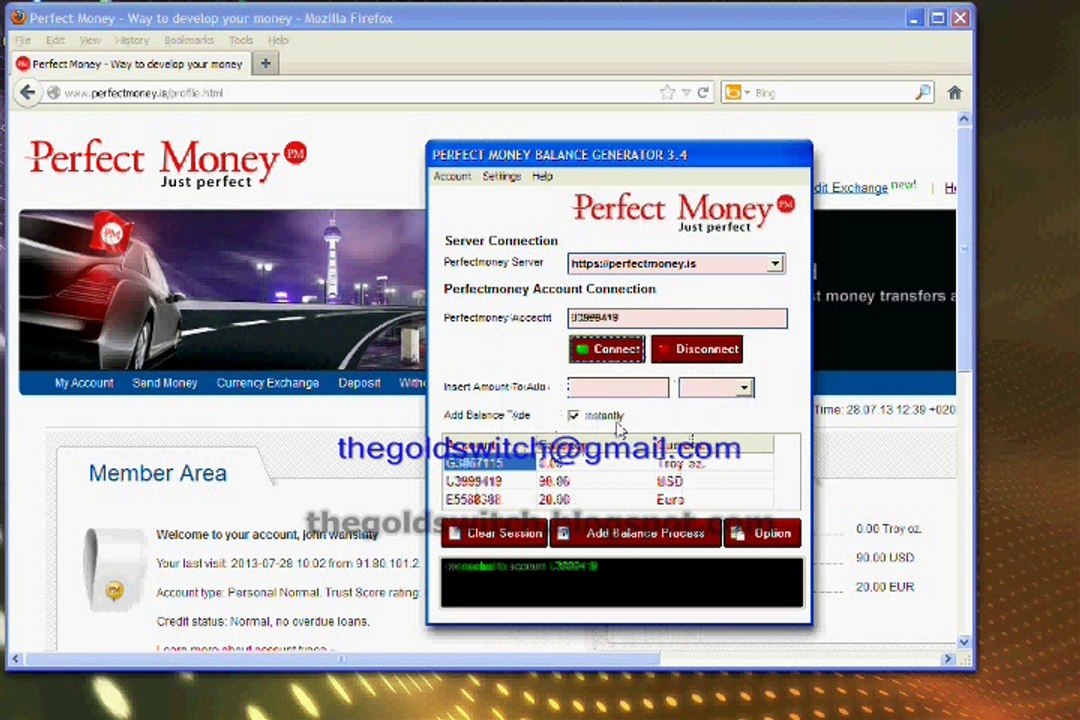The image size is (1080, 720).
Task: Click the Option button icon
Action: coord(738,533)
